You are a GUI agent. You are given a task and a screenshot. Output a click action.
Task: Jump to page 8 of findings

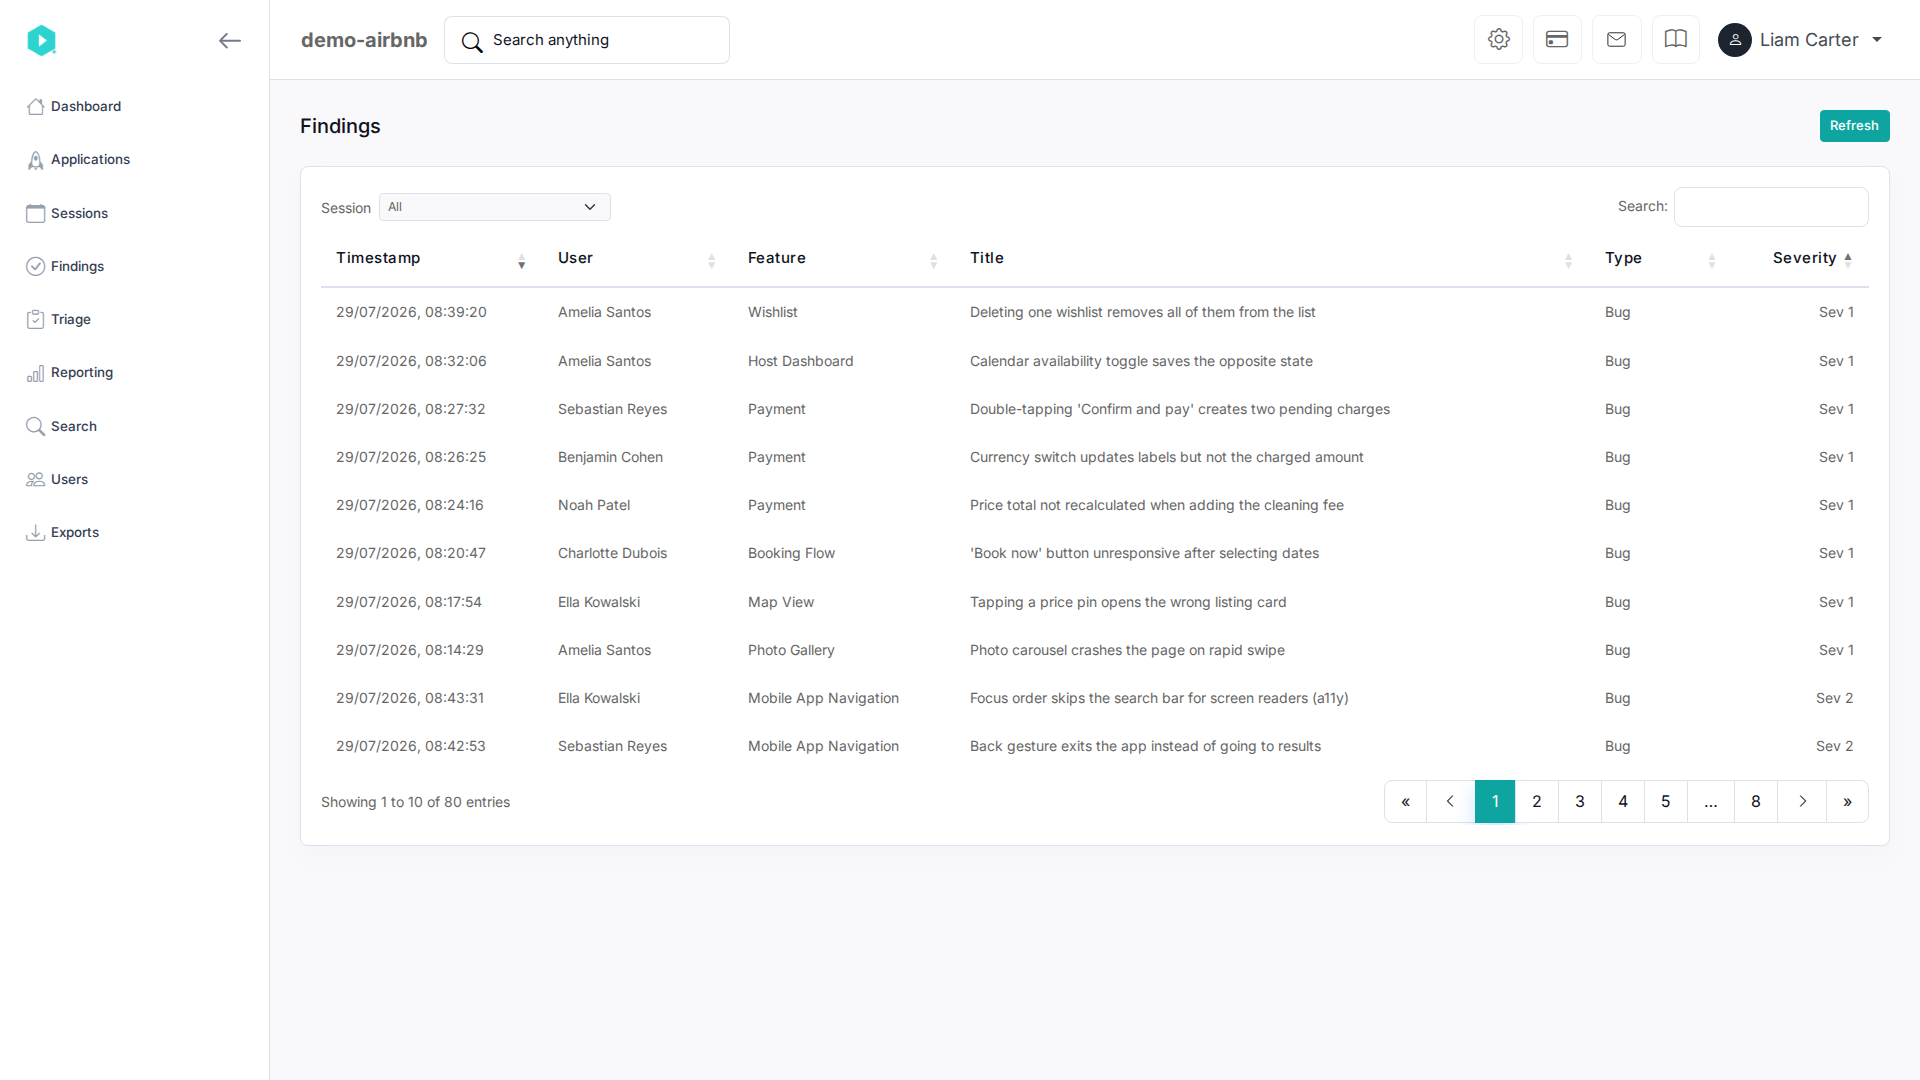pyautogui.click(x=1756, y=802)
